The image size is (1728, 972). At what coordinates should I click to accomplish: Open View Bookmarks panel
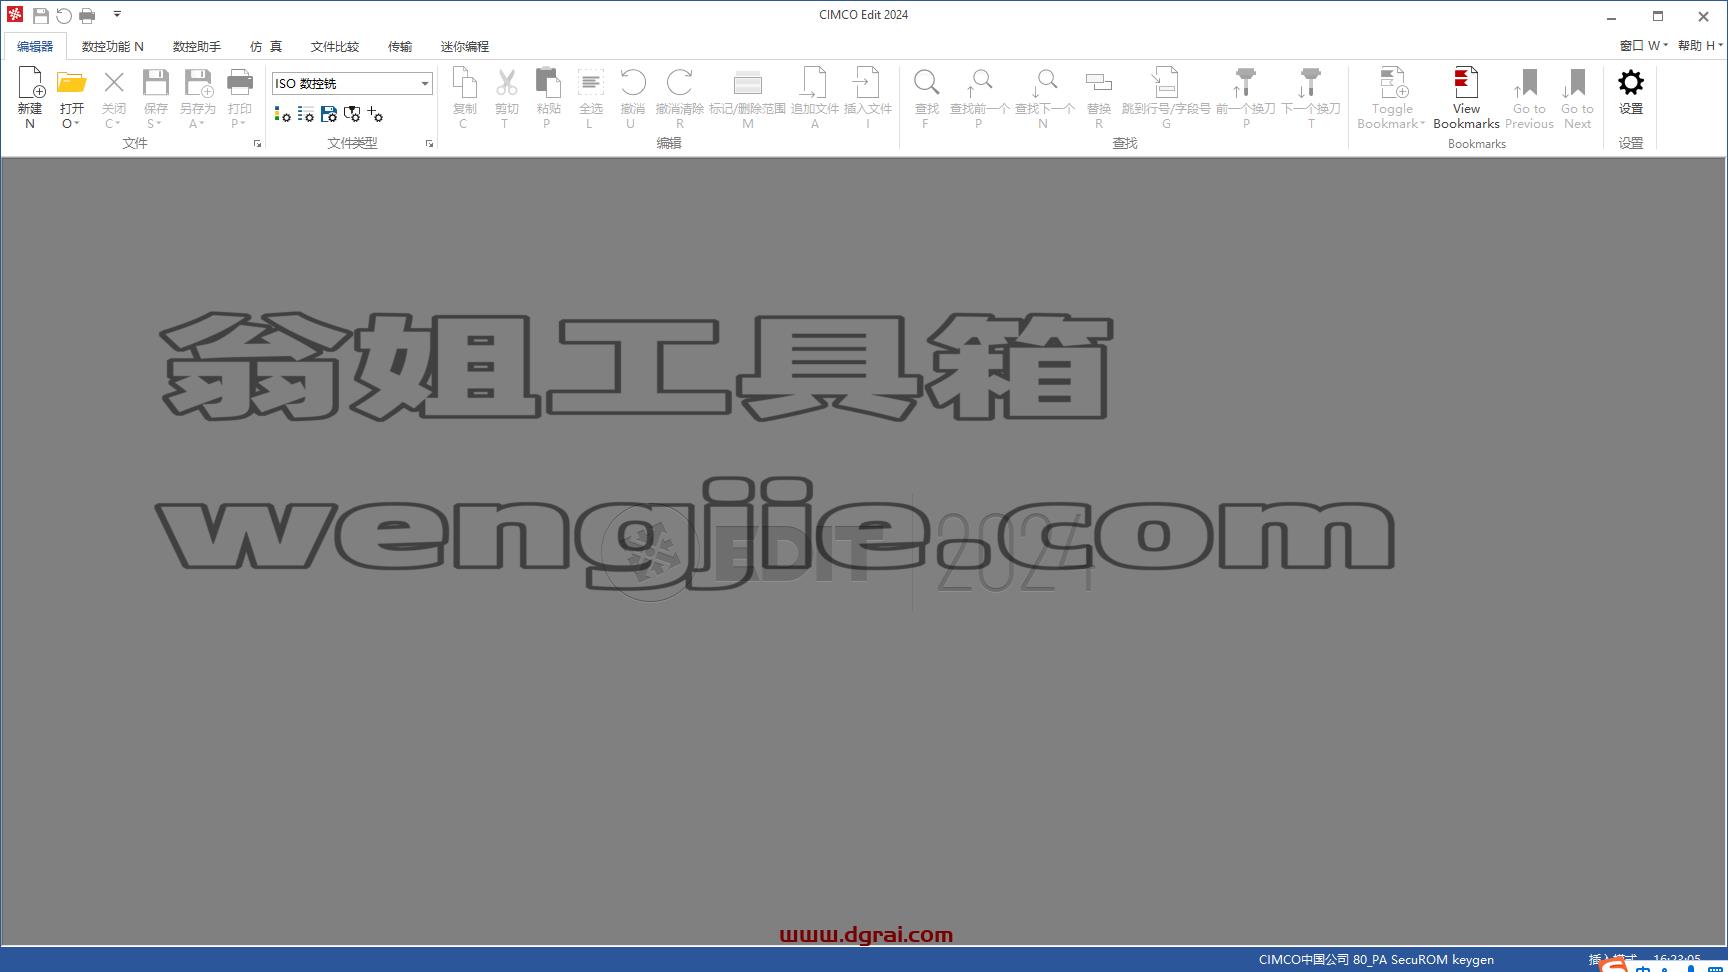[x=1466, y=97]
